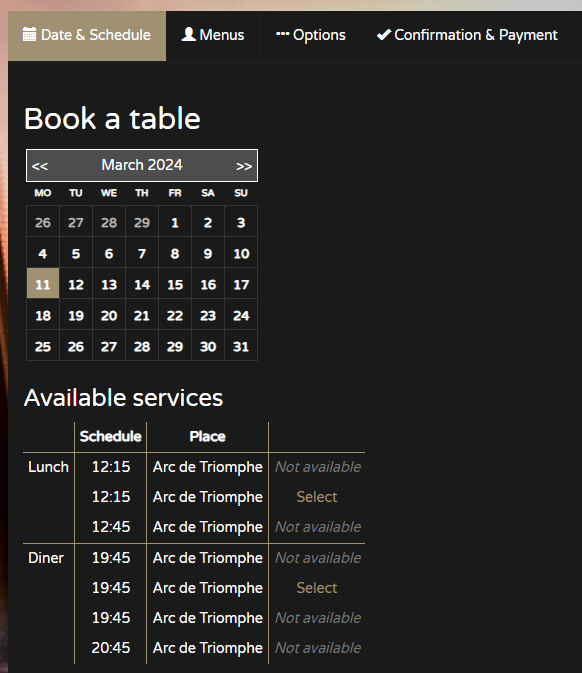Viewport: 582px width, 673px height.
Task: Click the highlighted date 11
Action: pos(43,283)
